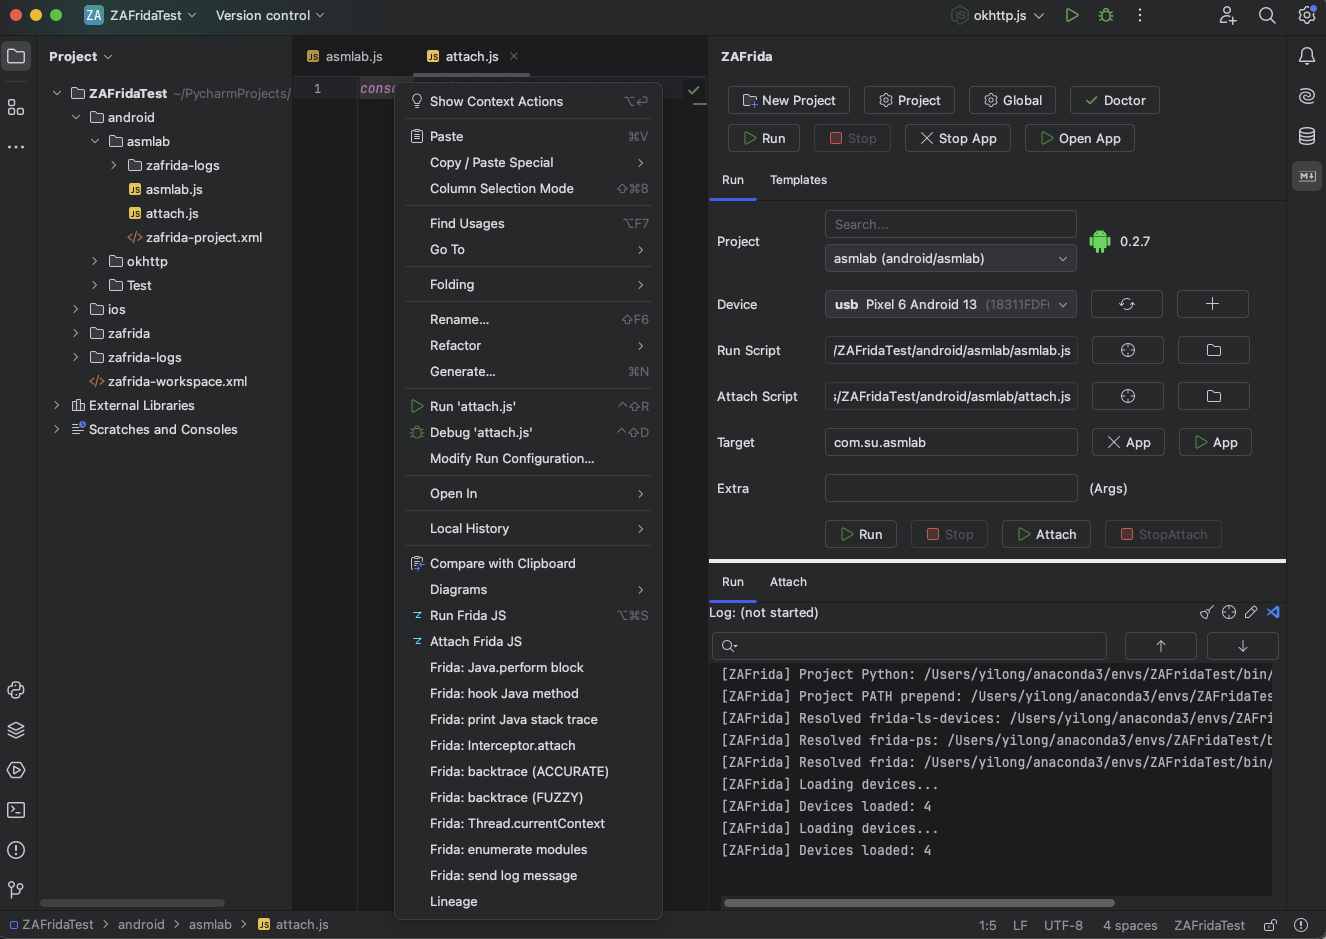The height and width of the screenshot is (939, 1326).
Task: Jump to next log search match
Action: 1243,646
